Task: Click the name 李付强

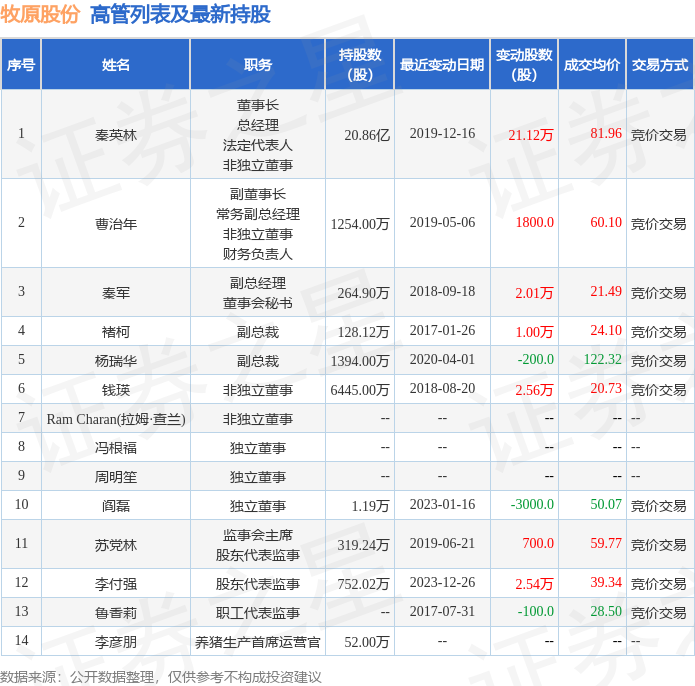Action: (116, 584)
